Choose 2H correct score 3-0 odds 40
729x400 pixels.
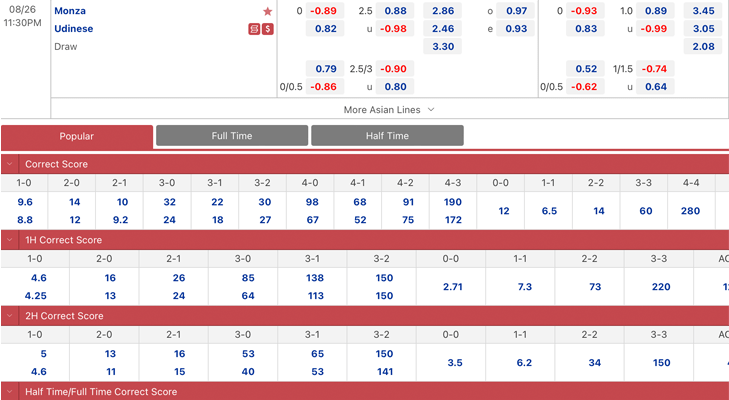[248, 371]
